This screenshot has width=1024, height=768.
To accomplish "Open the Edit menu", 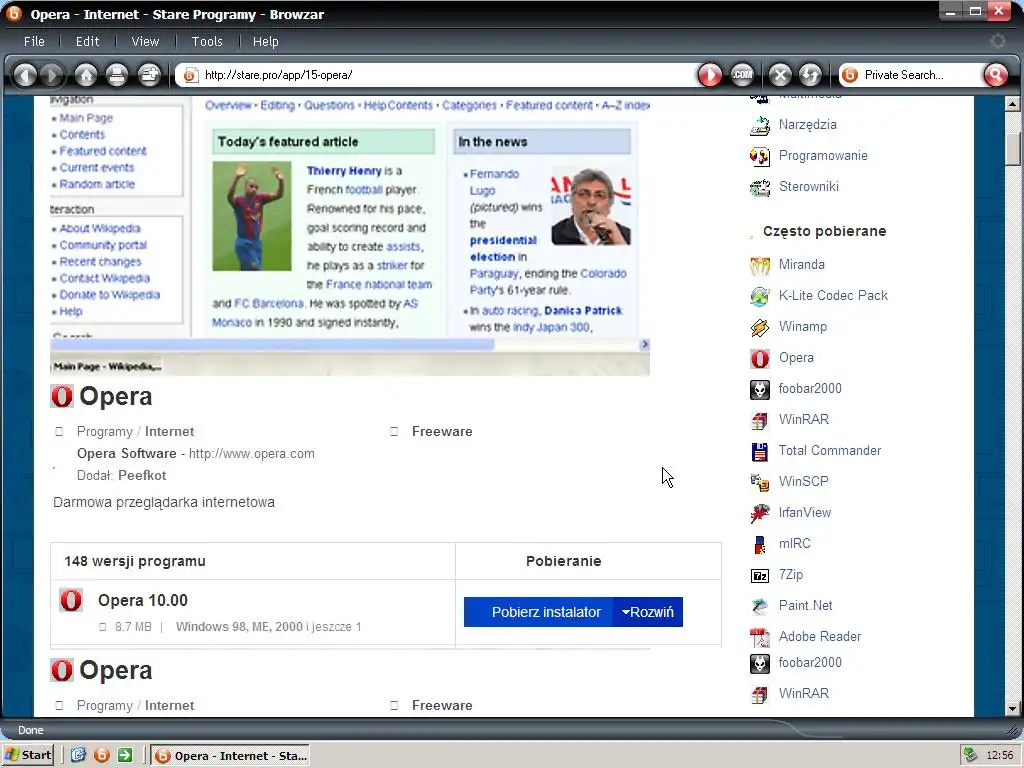I will point(87,41).
